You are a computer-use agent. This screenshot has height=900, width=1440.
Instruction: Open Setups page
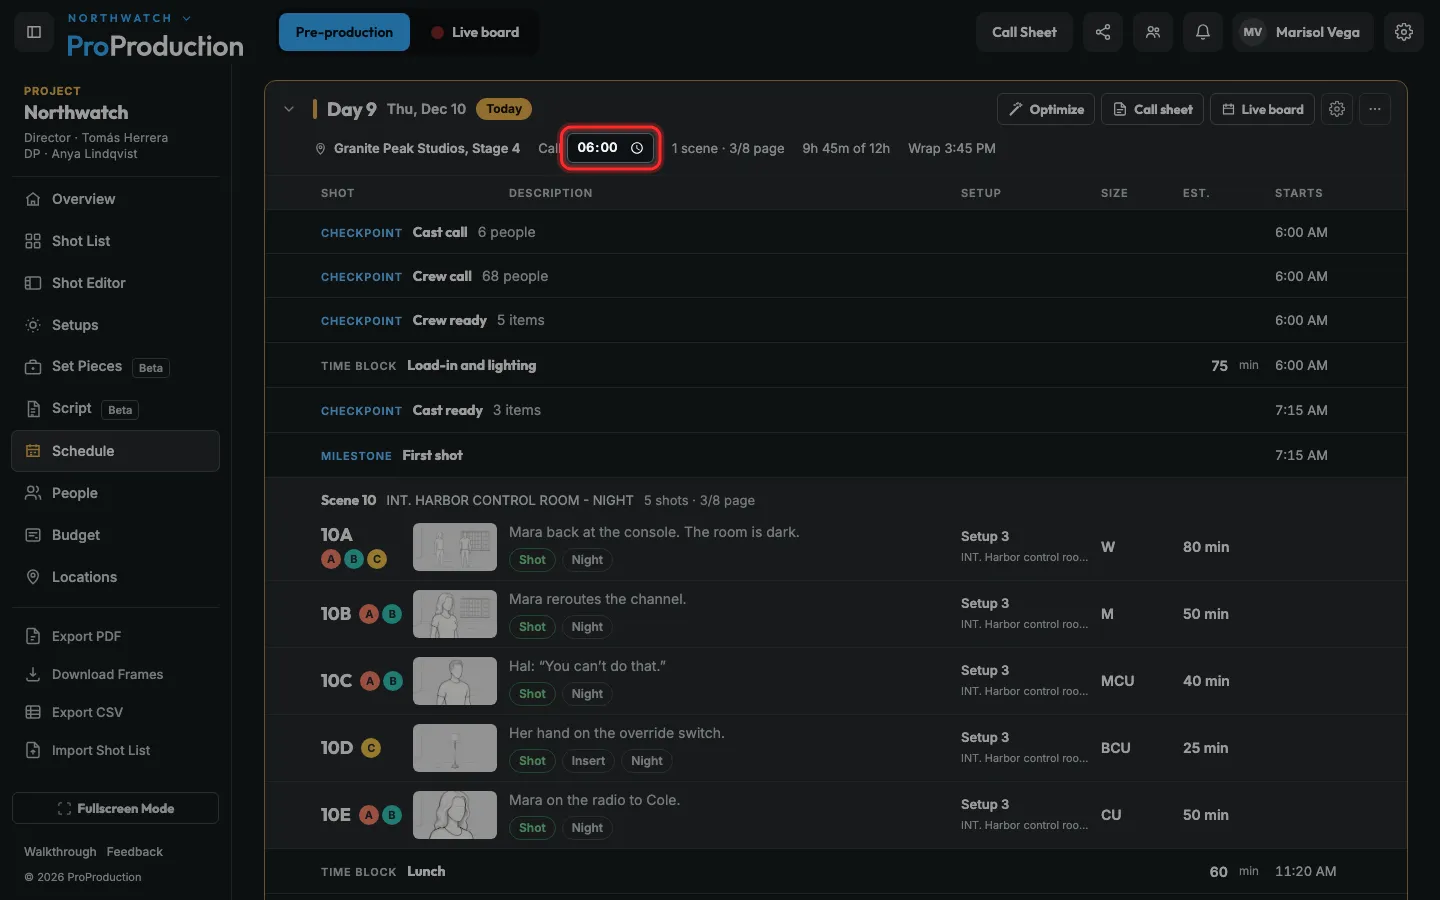tap(116, 325)
